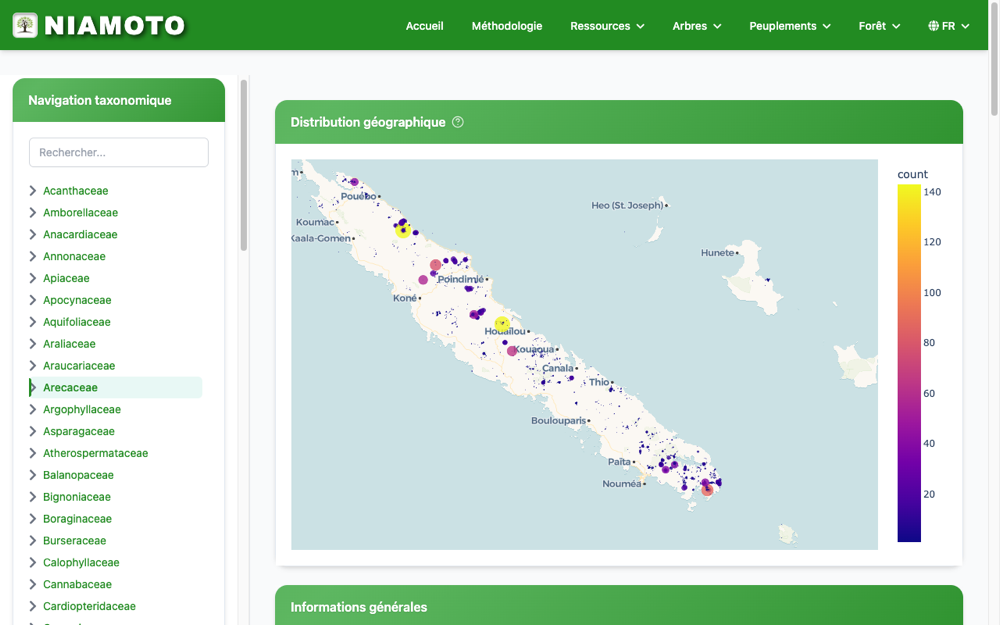Open the Atherospermataceae taxon
1000x625 pixels.
(x=95, y=453)
